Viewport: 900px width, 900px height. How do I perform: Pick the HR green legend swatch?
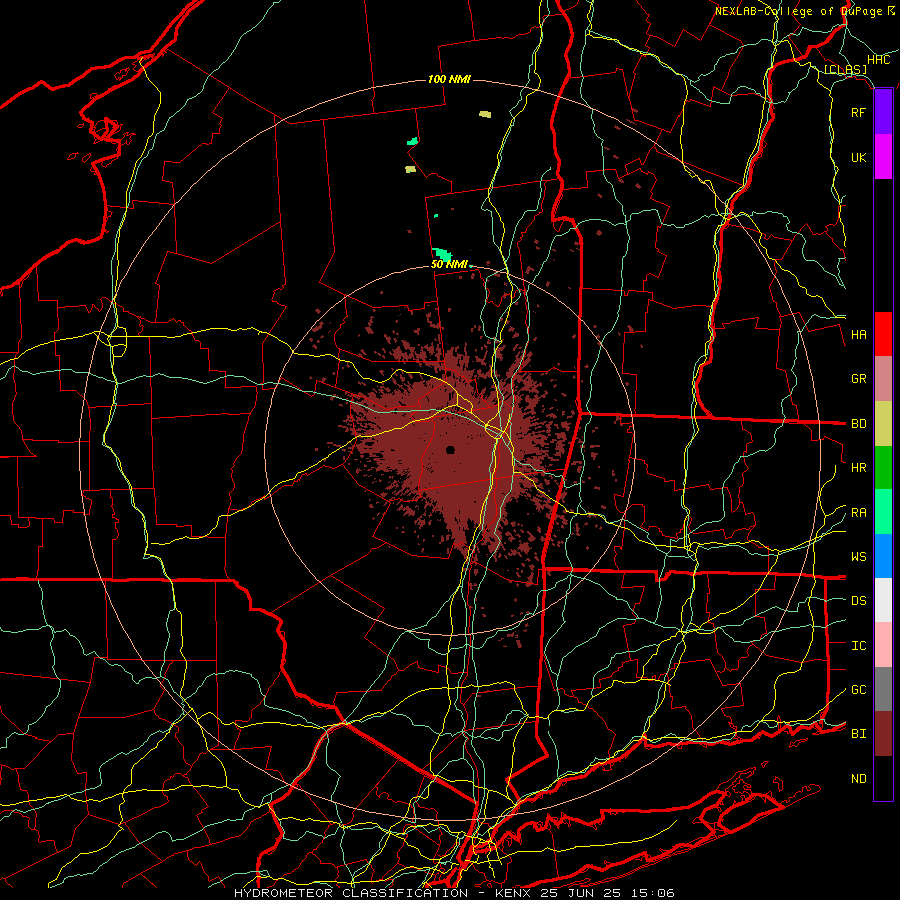pyautogui.click(x=883, y=467)
